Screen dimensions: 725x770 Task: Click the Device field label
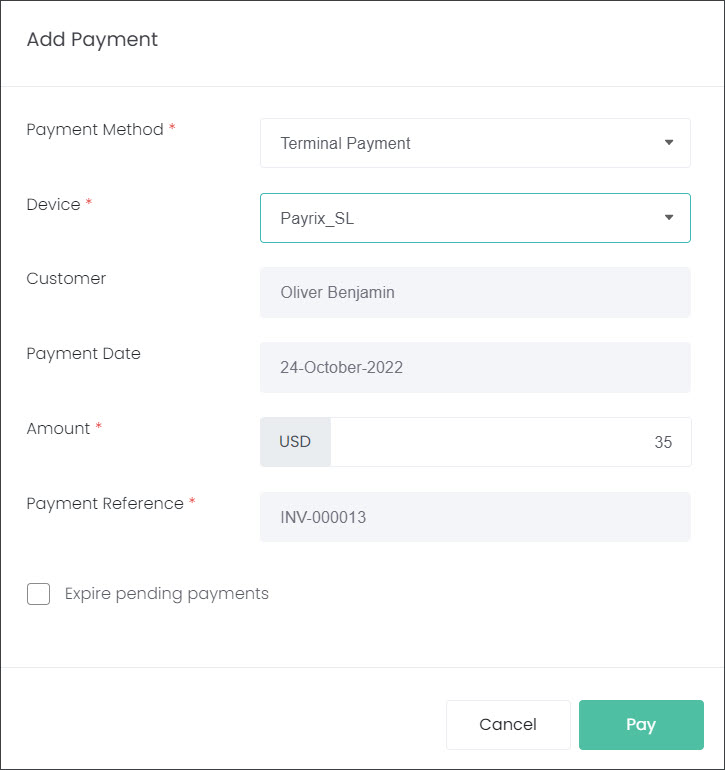[54, 204]
